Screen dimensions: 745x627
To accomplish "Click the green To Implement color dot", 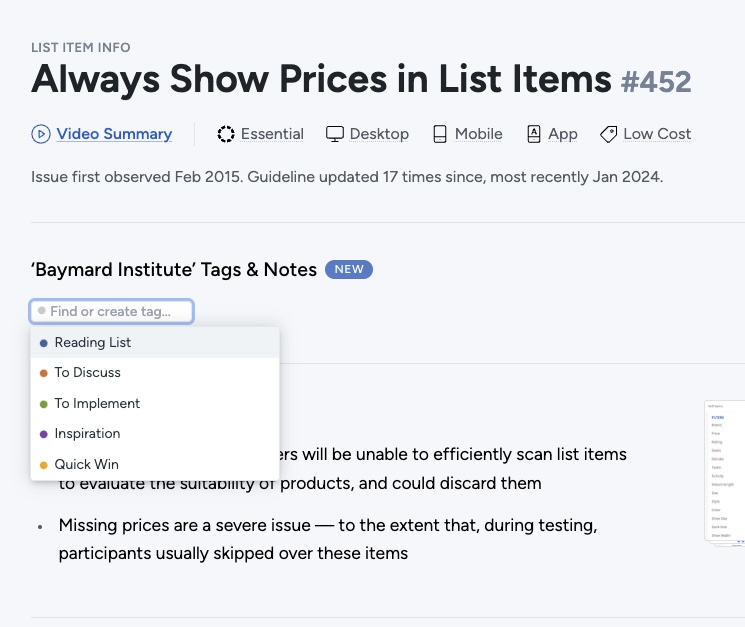I will [x=43, y=404].
